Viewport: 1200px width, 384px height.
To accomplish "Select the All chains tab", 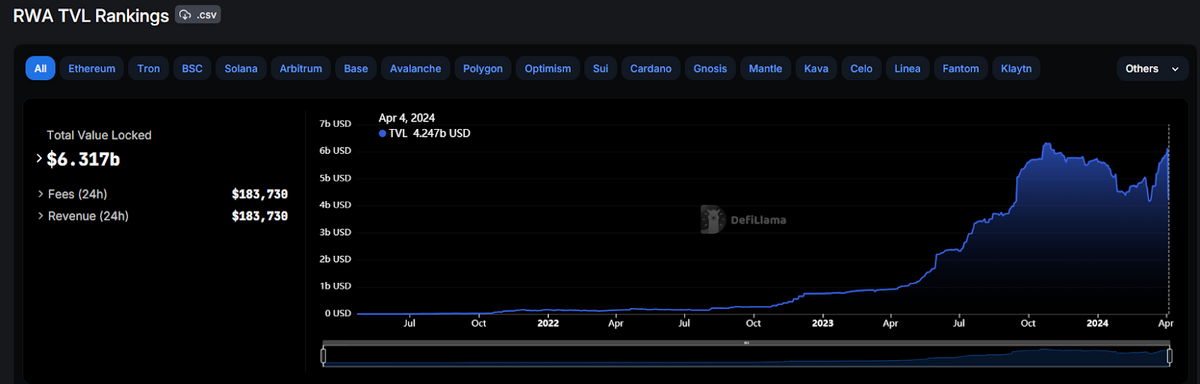I will pos(40,69).
